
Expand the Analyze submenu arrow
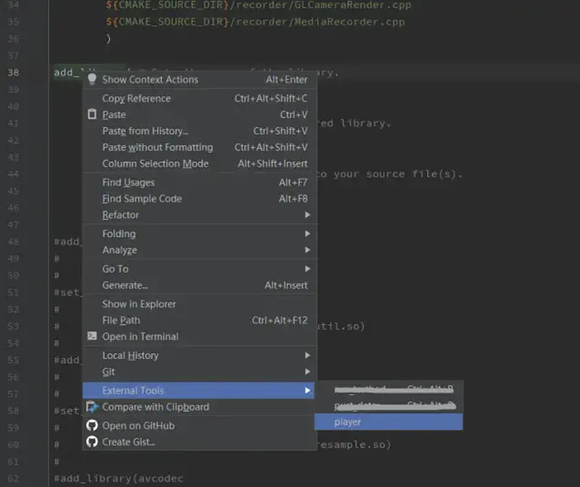coord(307,250)
